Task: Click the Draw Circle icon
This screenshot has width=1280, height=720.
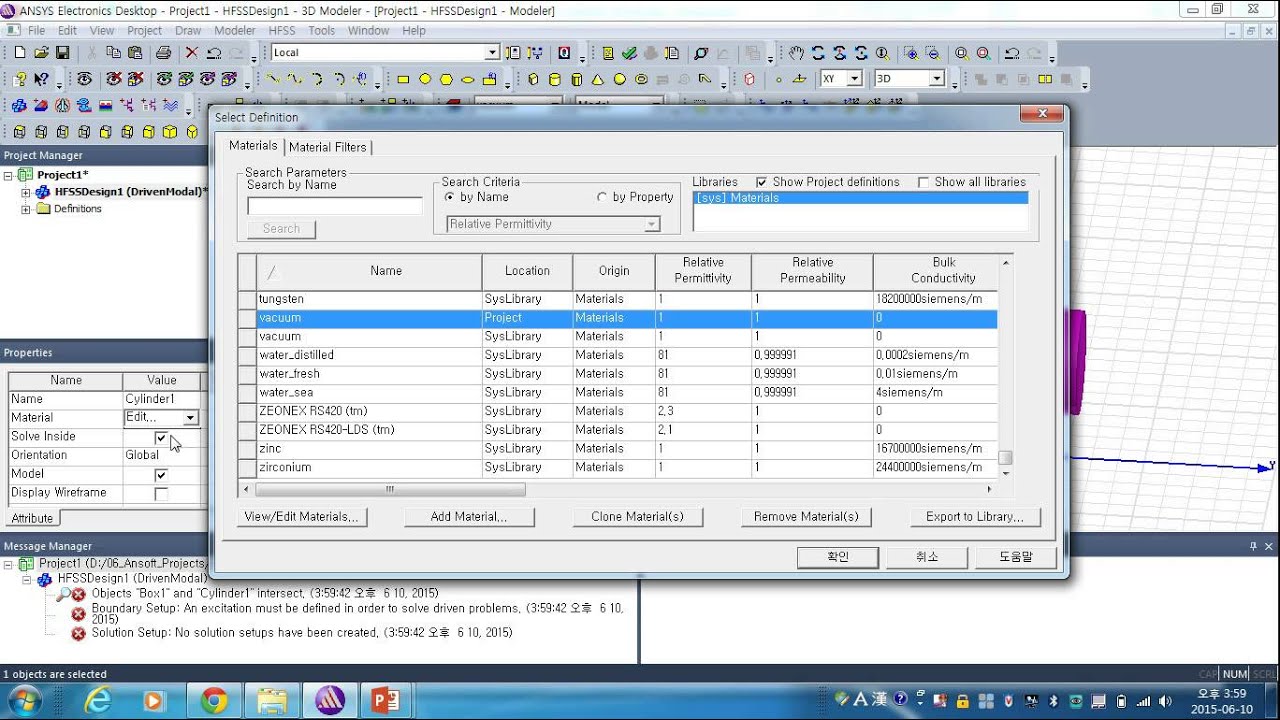Action: point(425,79)
